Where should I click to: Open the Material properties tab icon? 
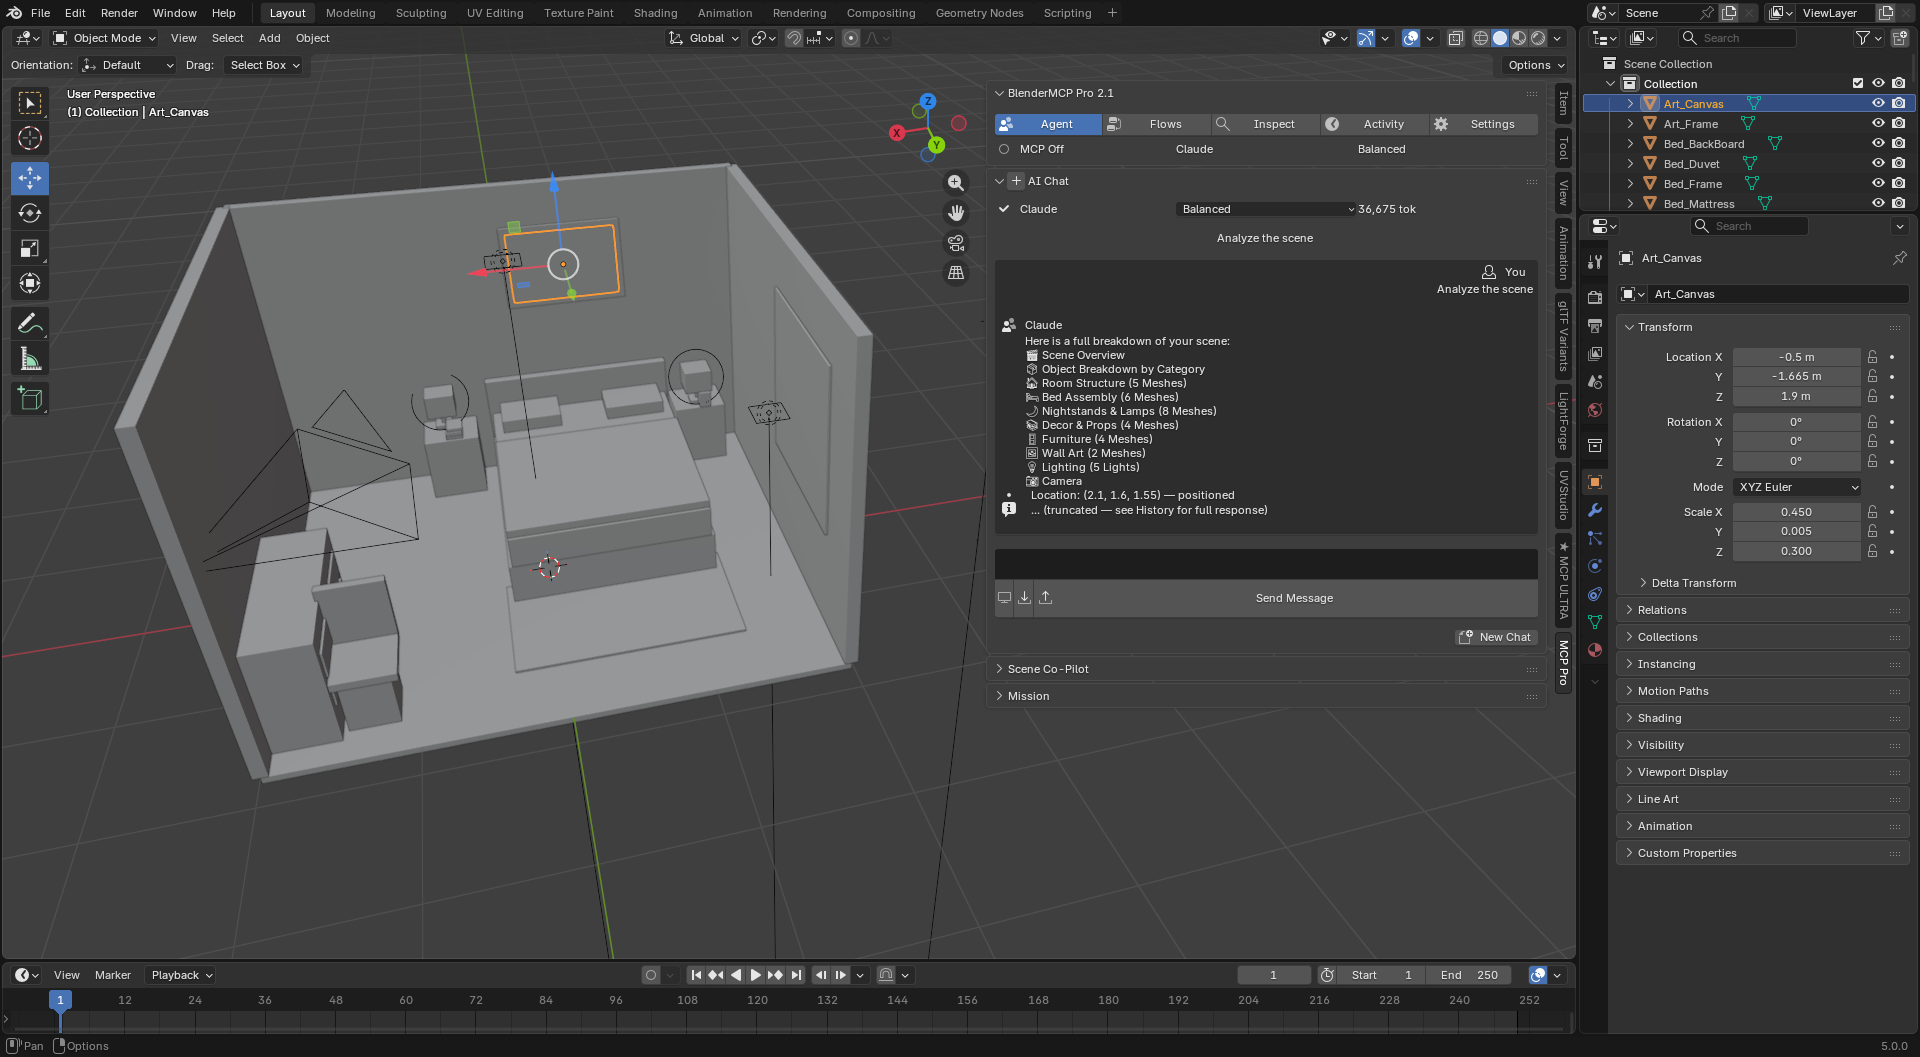[x=1595, y=650]
